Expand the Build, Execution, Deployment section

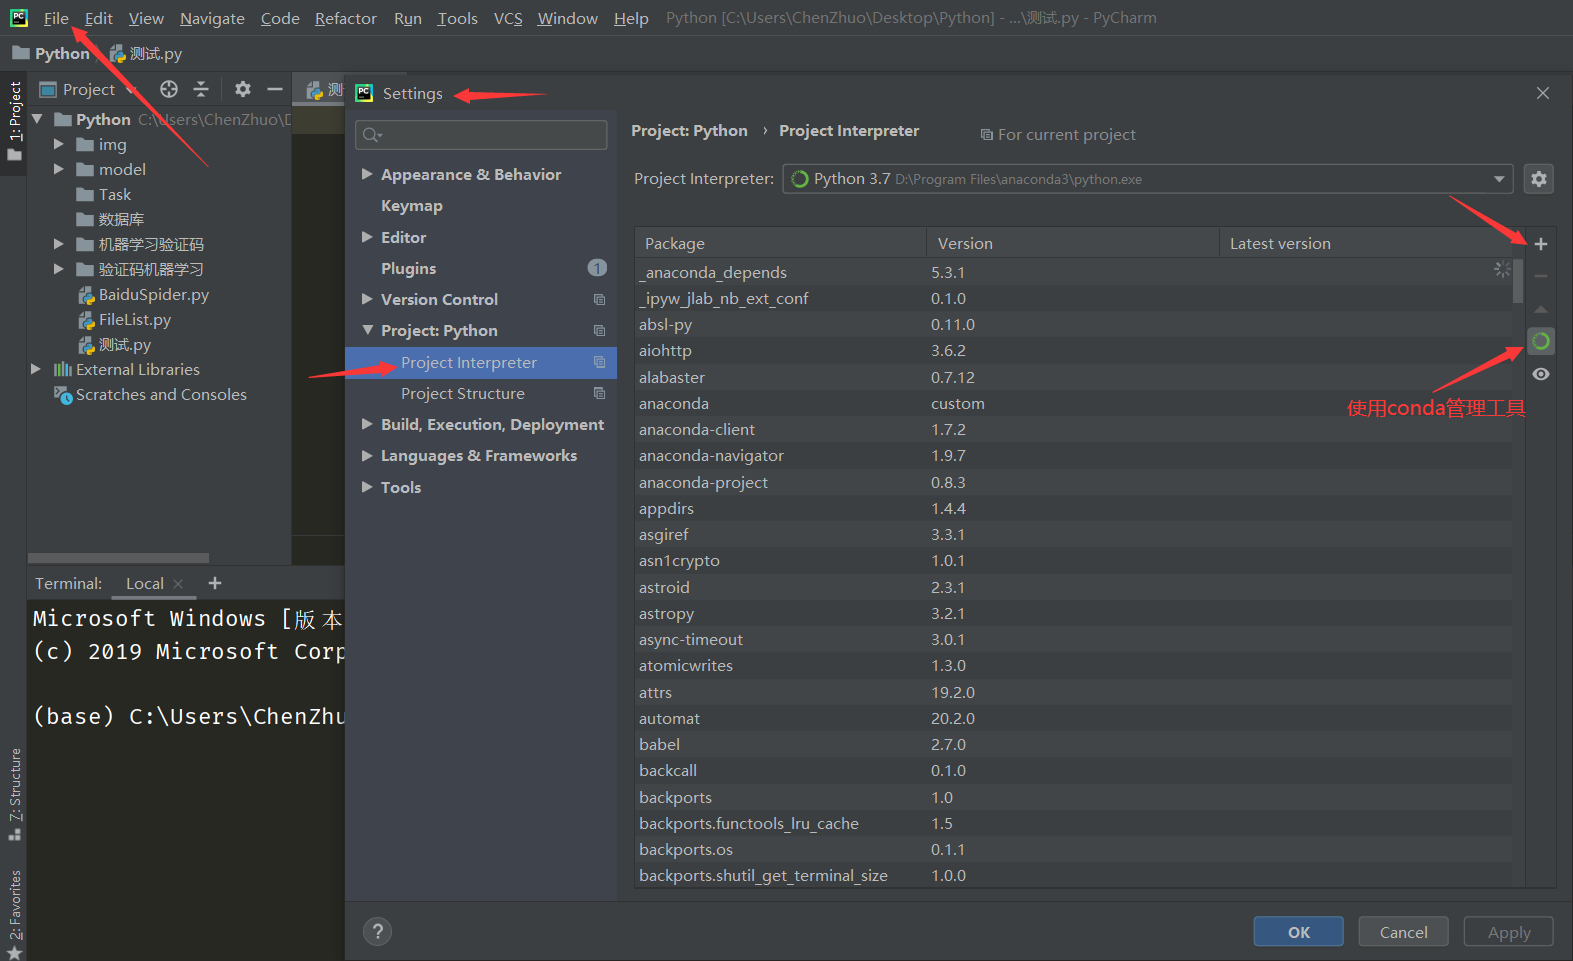pos(367,425)
